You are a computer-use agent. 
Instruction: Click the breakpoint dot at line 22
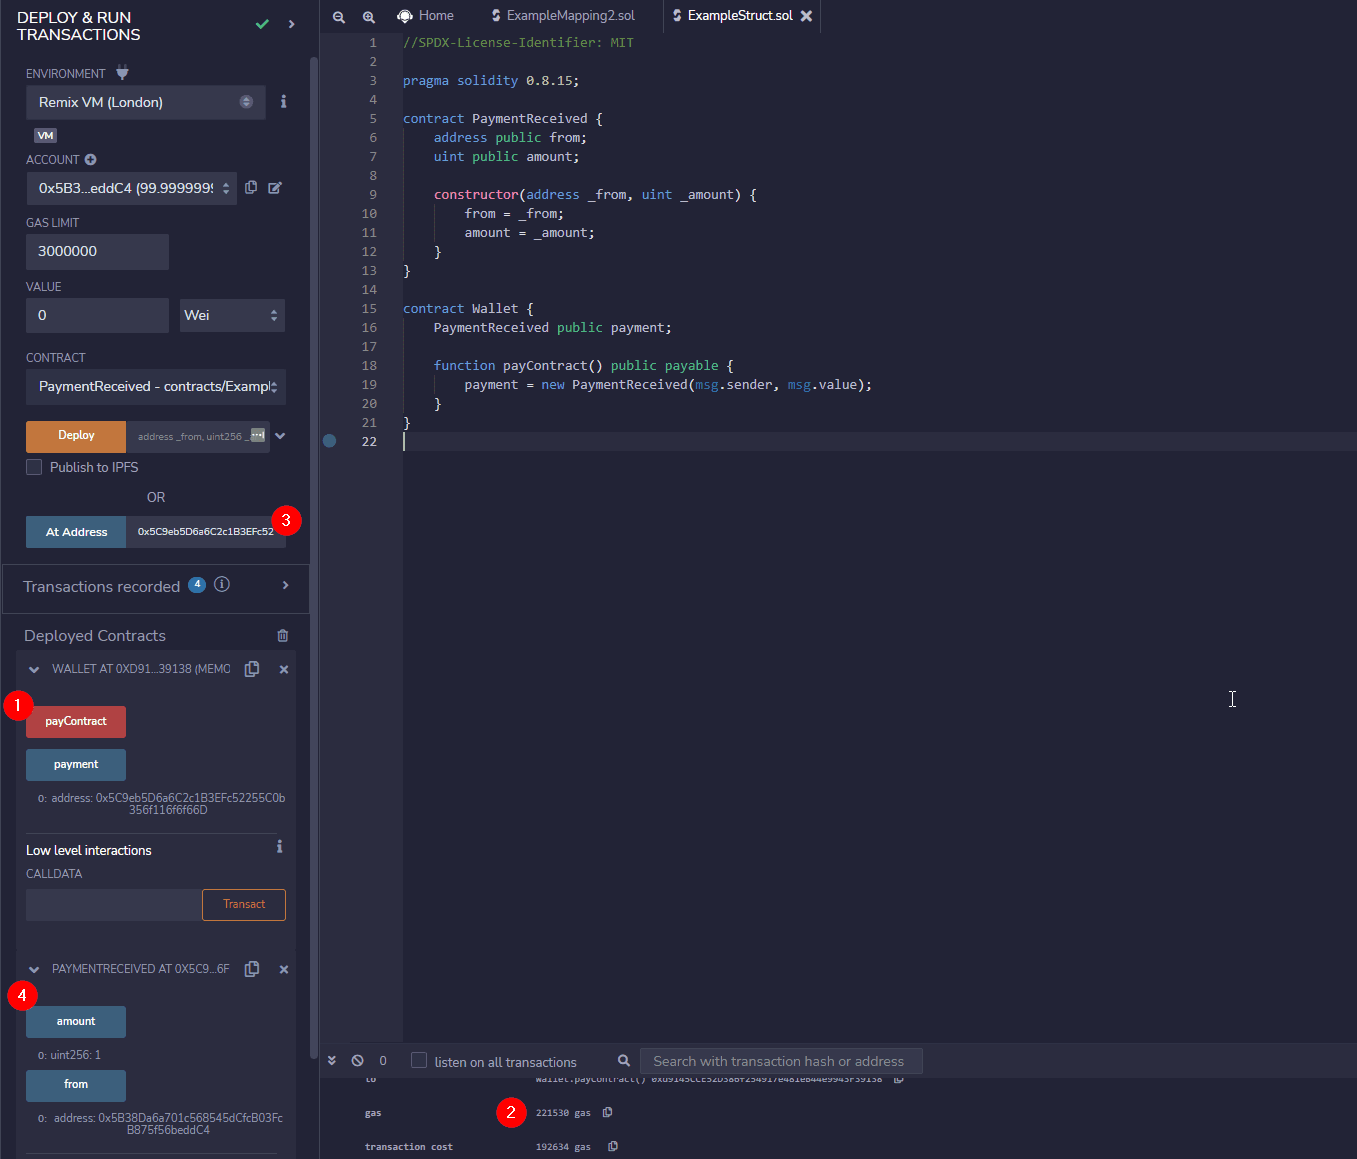click(330, 441)
